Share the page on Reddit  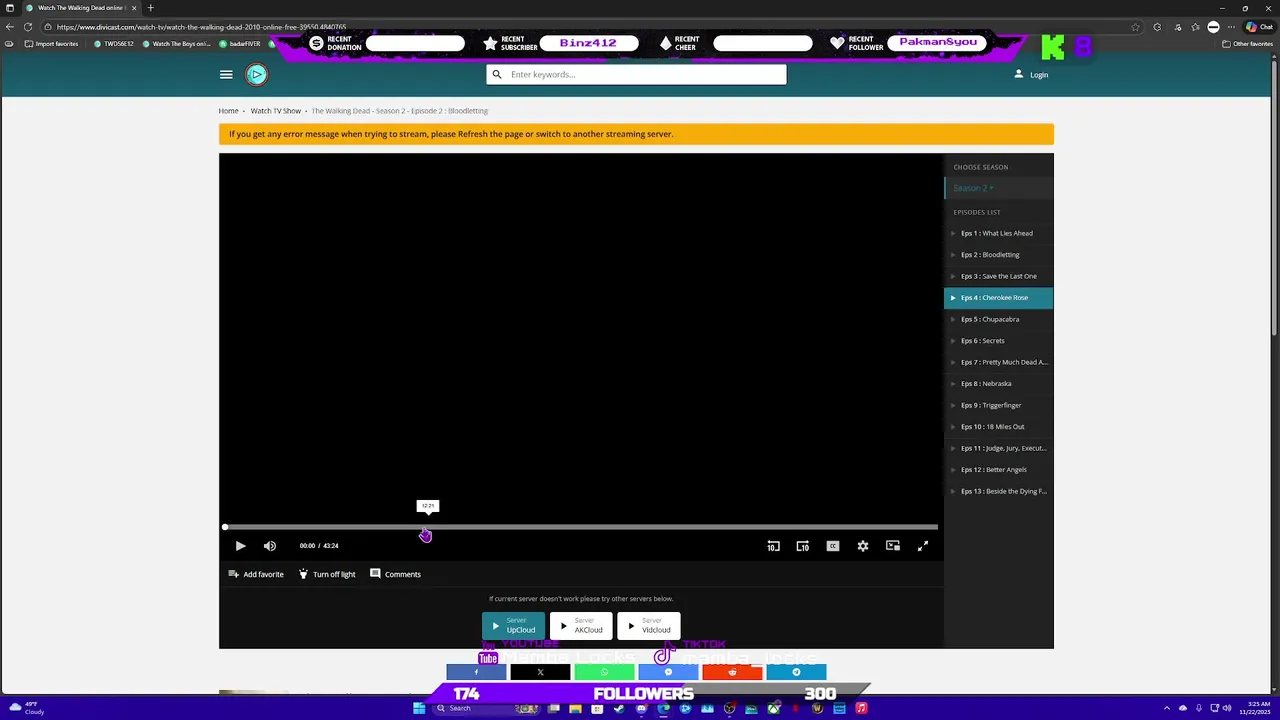pyautogui.click(x=732, y=672)
